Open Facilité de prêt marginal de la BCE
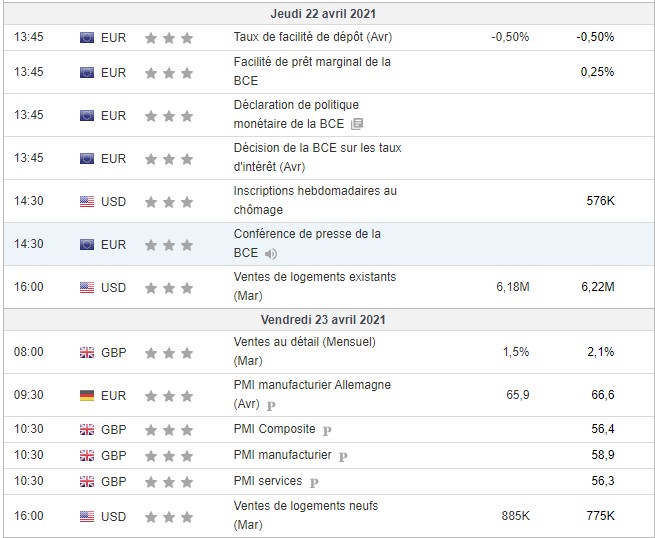Screen dimensions: 655x538 [x=311, y=72]
